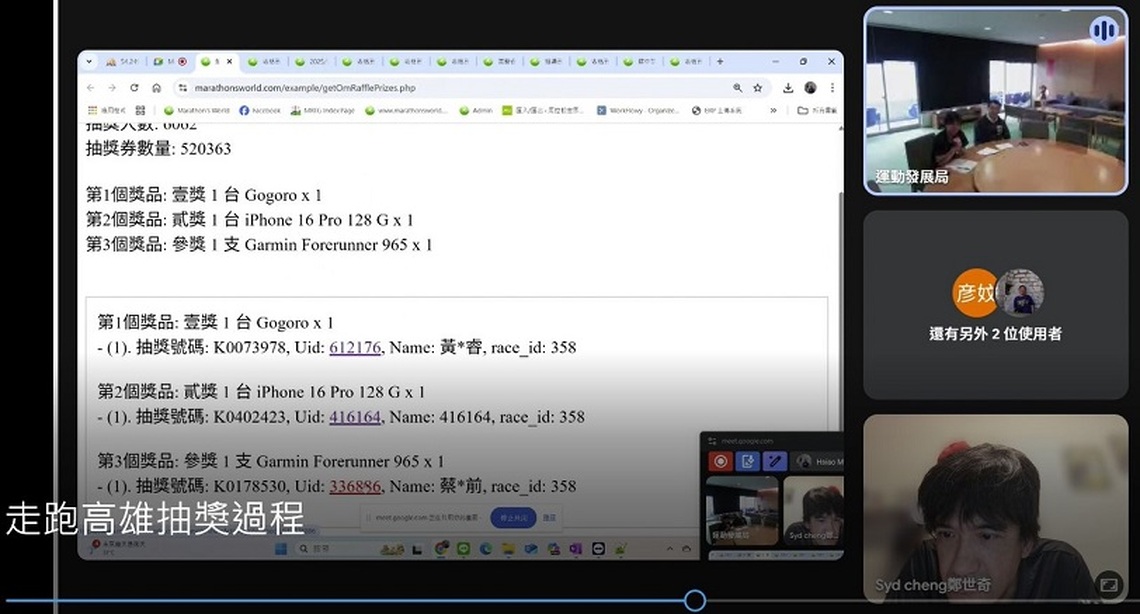The height and width of the screenshot is (614, 1140).
Task: Open the bookmarks bar grid icon
Action: (x=140, y=110)
